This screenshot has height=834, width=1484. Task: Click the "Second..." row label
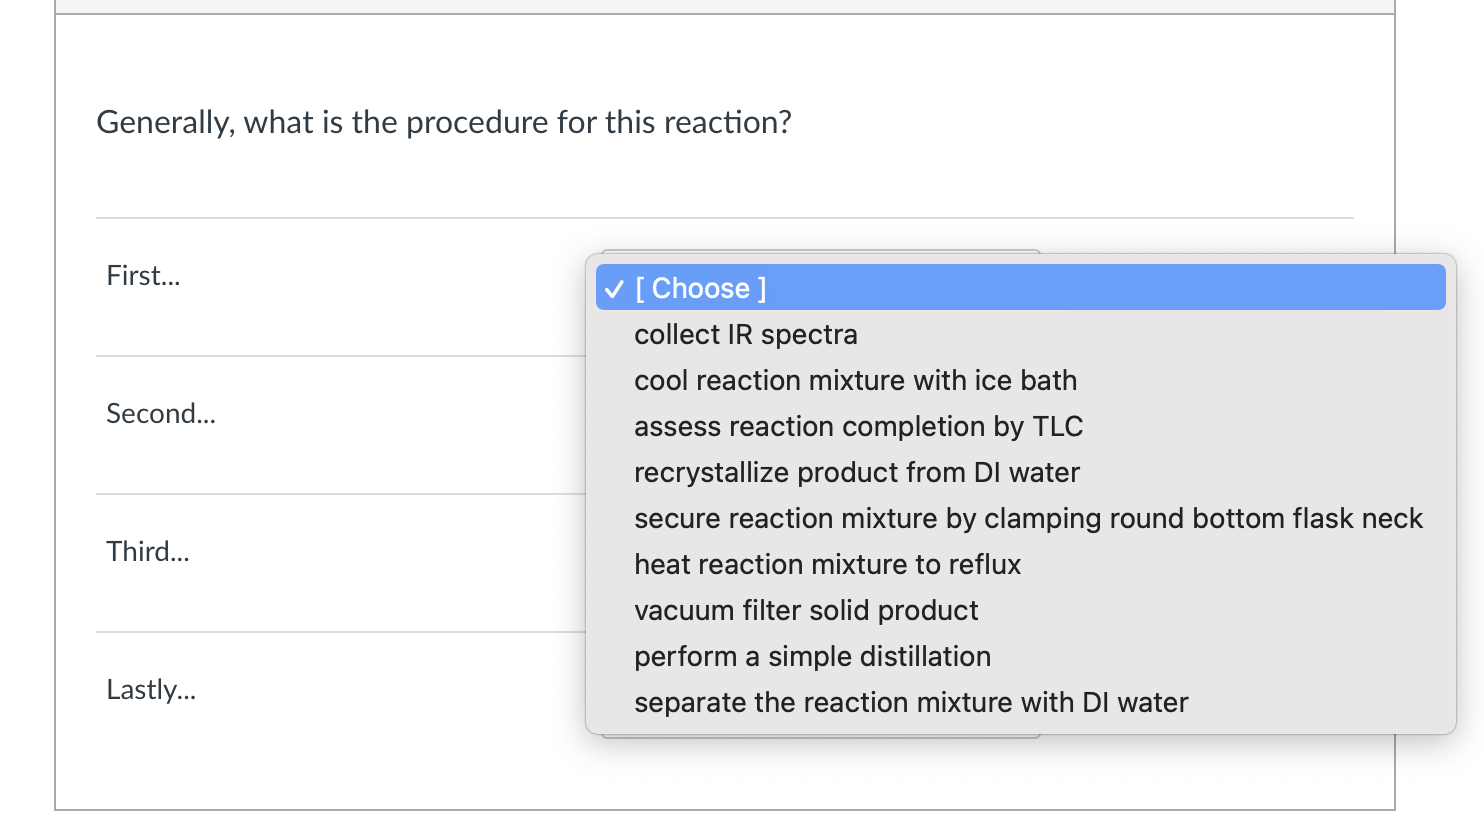click(160, 414)
